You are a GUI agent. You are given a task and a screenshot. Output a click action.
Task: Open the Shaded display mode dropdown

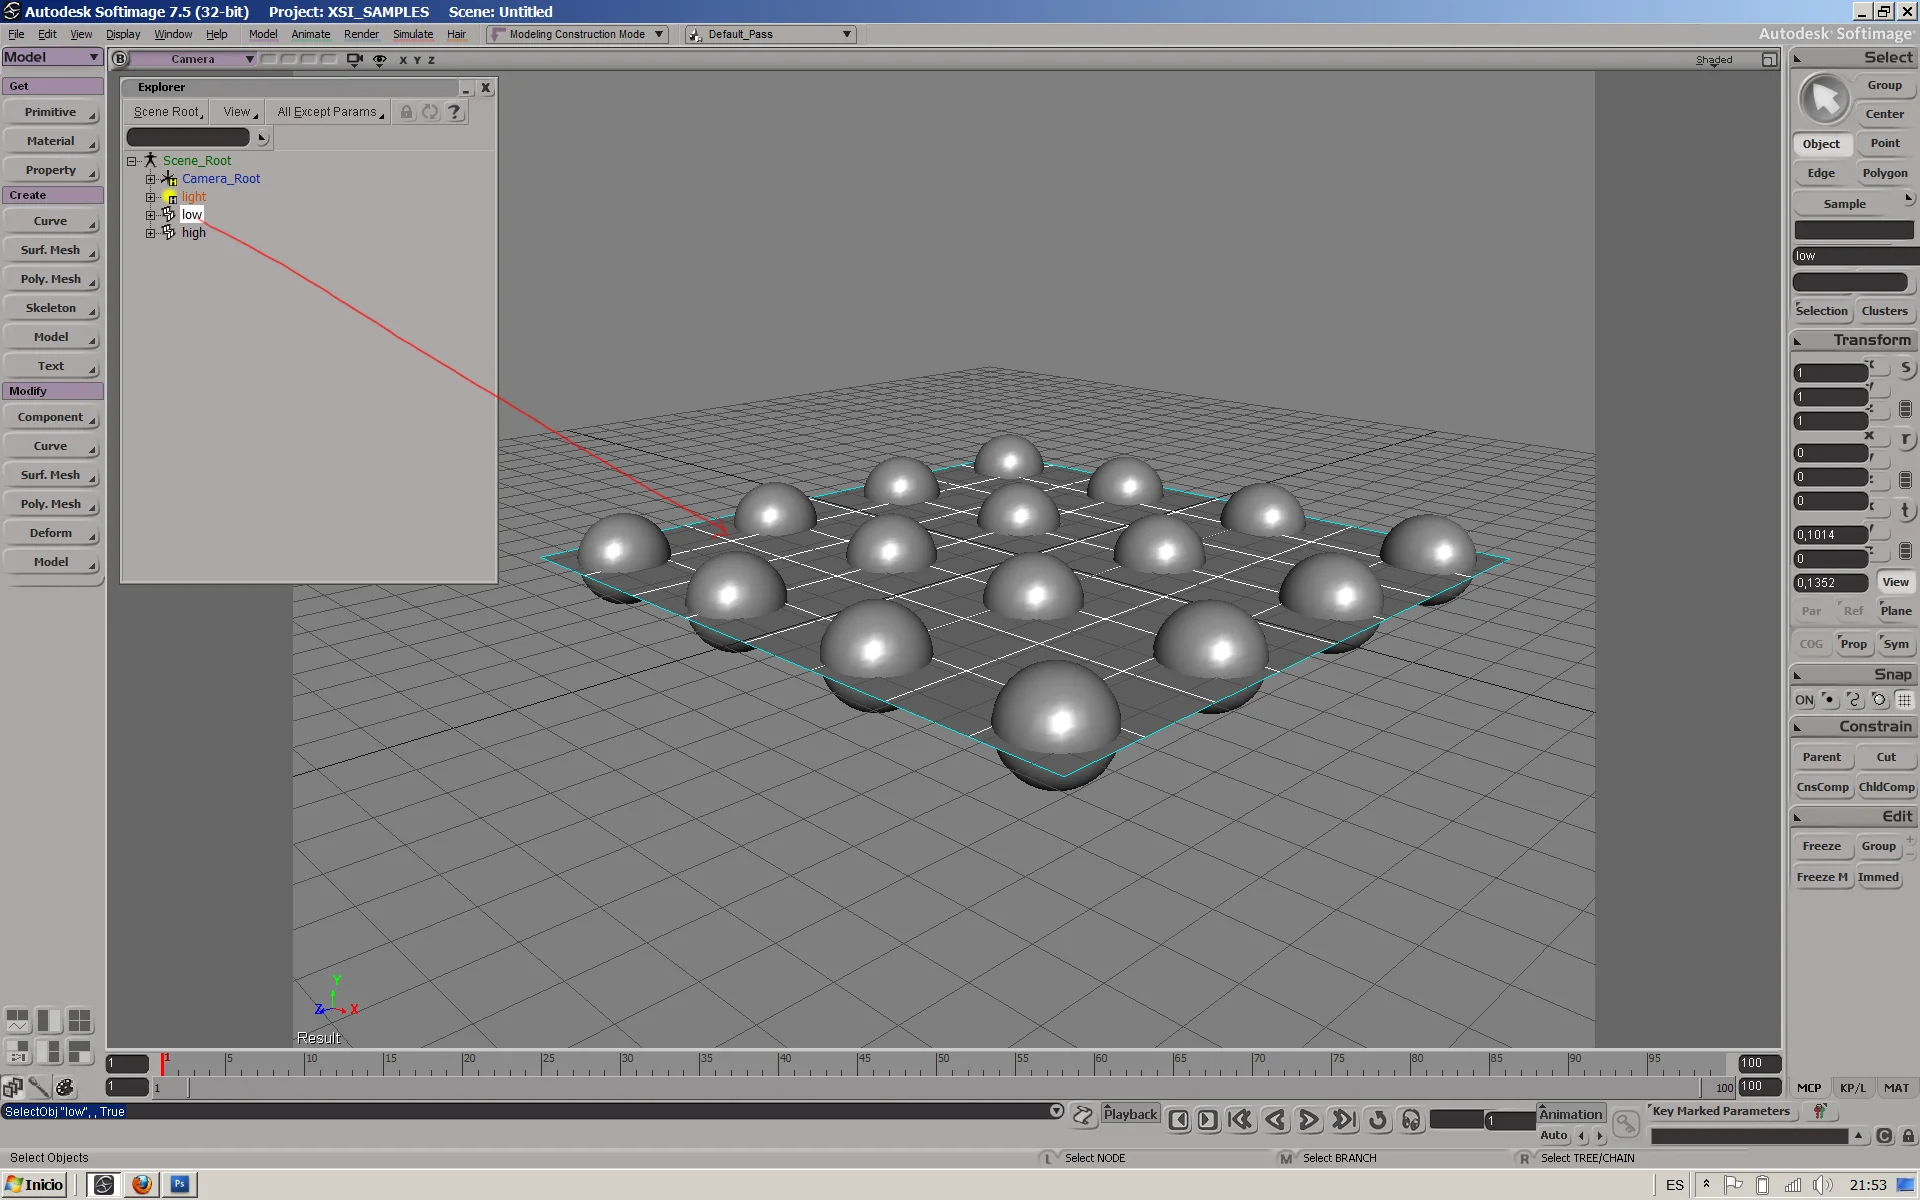1714,60
